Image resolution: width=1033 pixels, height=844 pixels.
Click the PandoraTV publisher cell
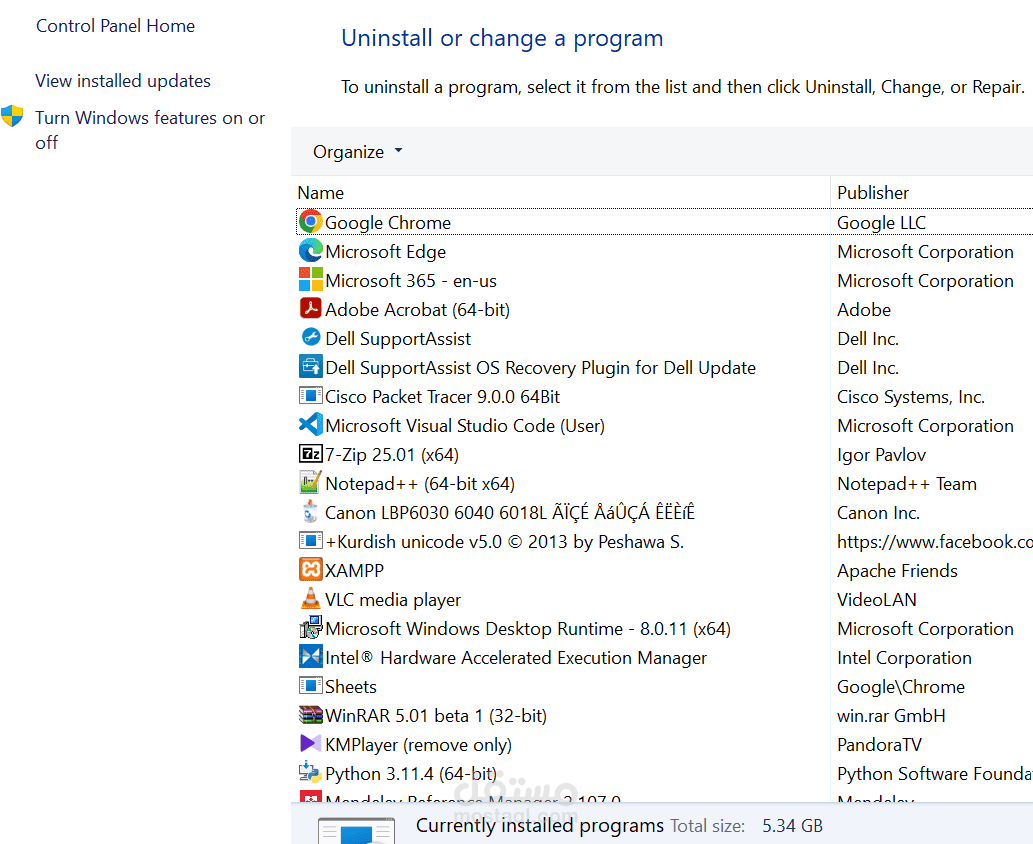[879, 745]
